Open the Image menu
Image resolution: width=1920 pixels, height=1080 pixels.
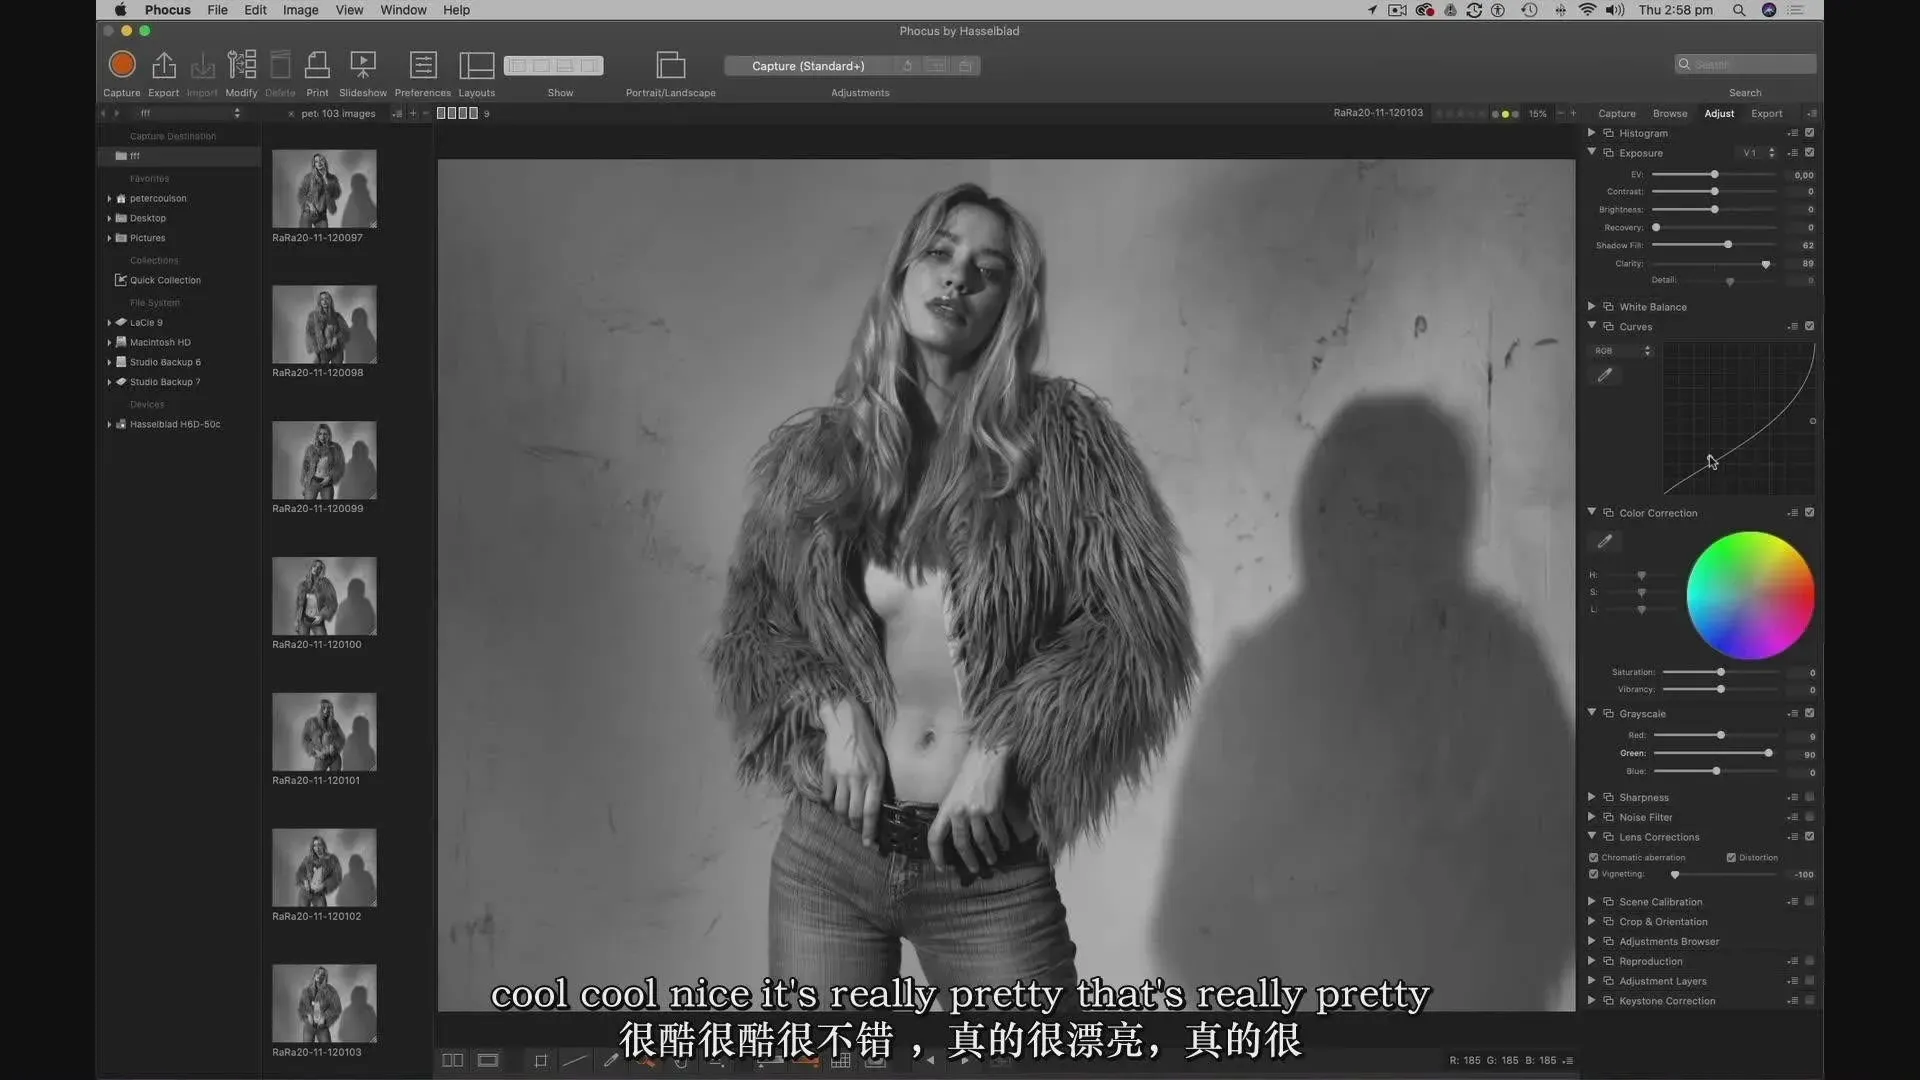[x=300, y=10]
